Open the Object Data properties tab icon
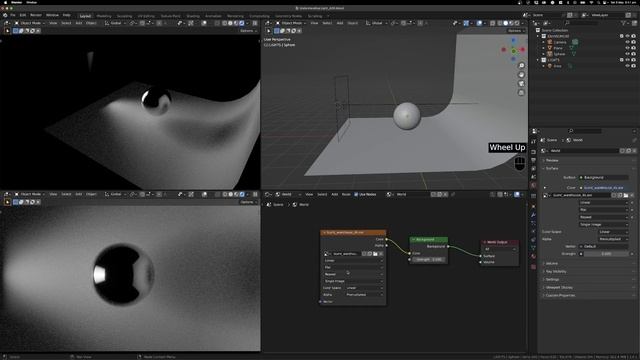Screen dimensions: 640x360 tap(533, 248)
